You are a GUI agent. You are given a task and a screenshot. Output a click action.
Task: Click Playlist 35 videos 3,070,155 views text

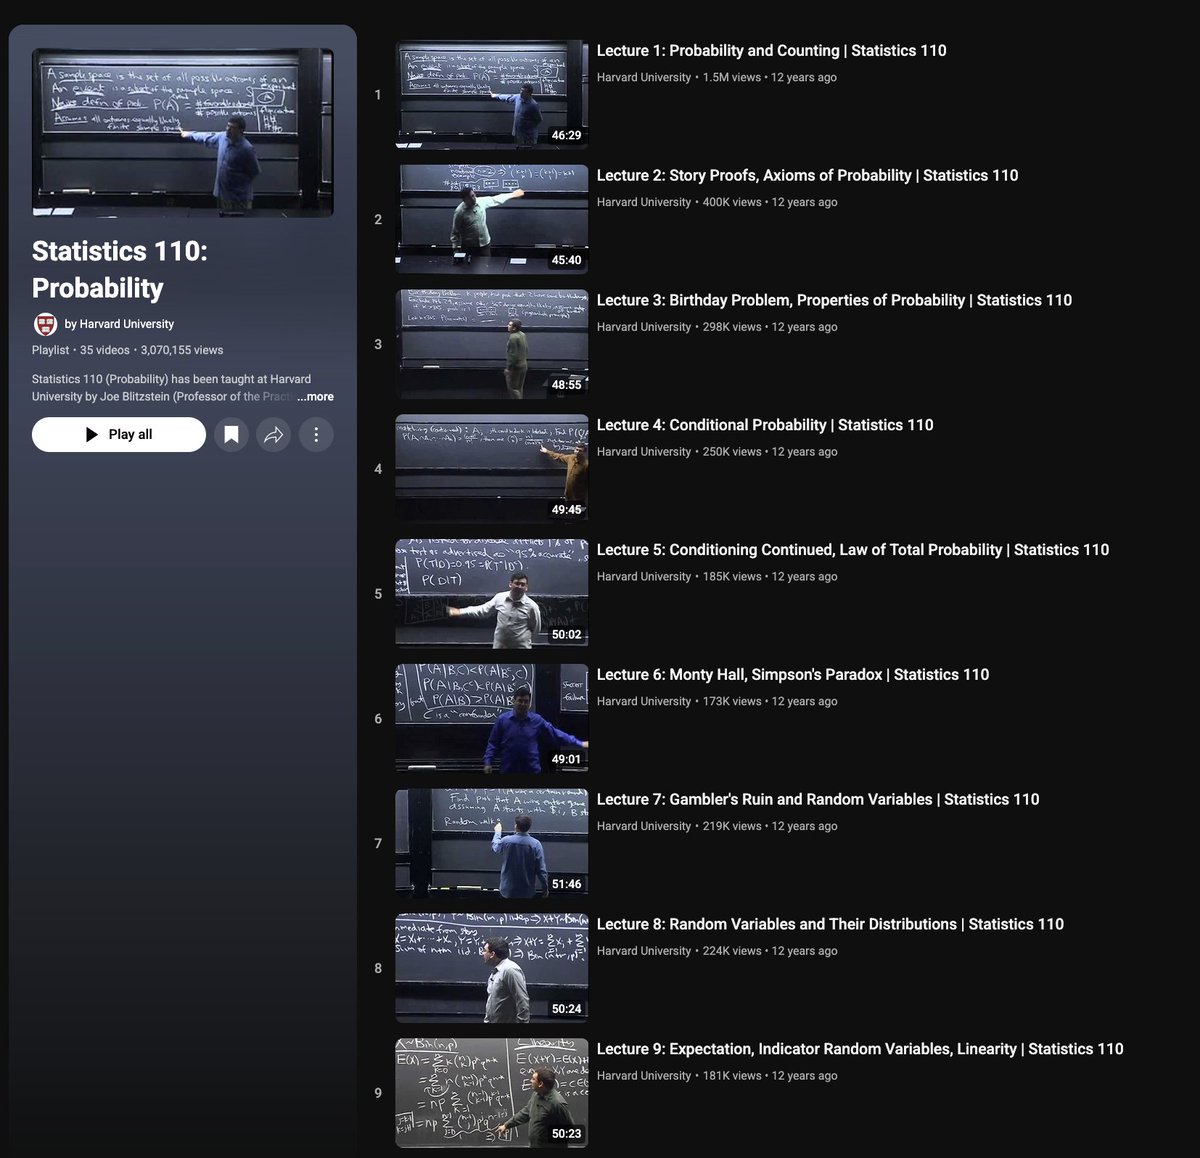127,350
